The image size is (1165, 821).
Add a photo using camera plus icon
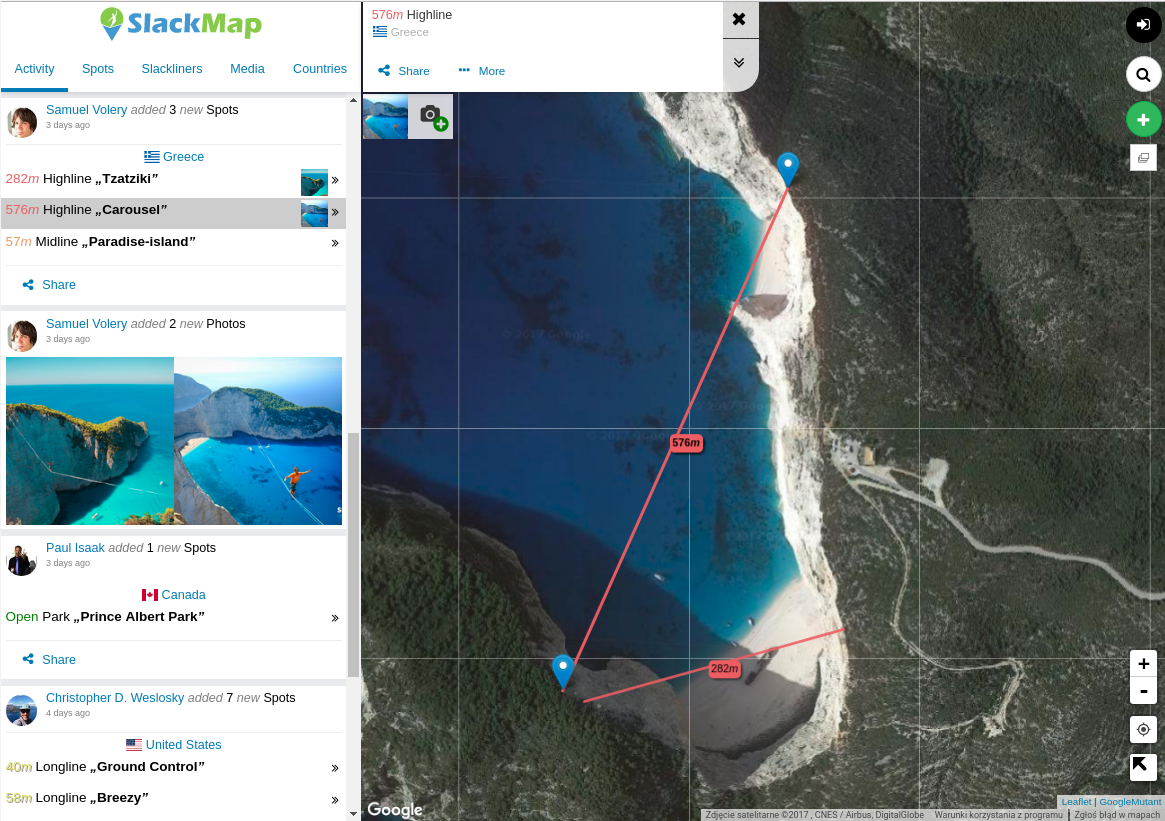432,116
